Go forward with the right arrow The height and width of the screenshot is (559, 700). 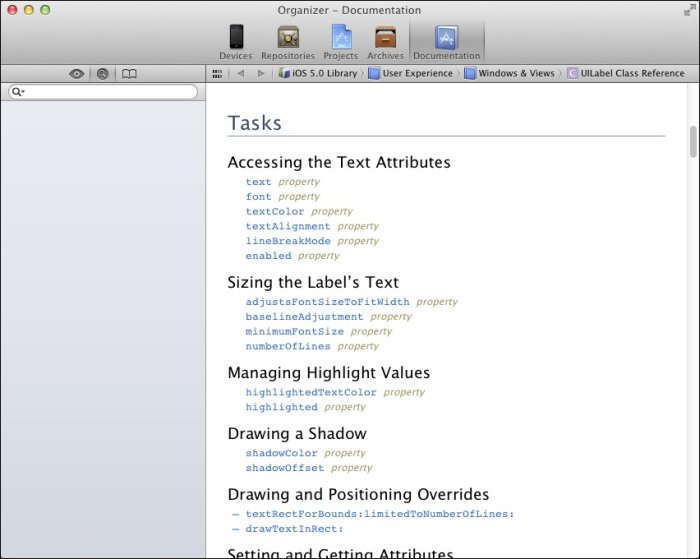point(262,73)
